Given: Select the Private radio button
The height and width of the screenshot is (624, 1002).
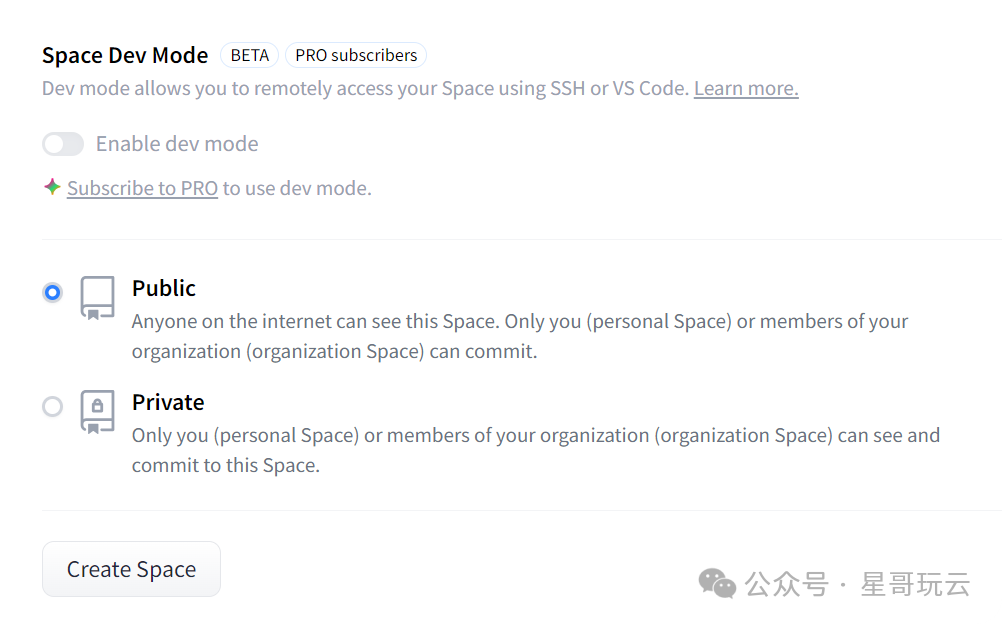Looking at the screenshot, I should pyautogui.click(x=52, y=406).
